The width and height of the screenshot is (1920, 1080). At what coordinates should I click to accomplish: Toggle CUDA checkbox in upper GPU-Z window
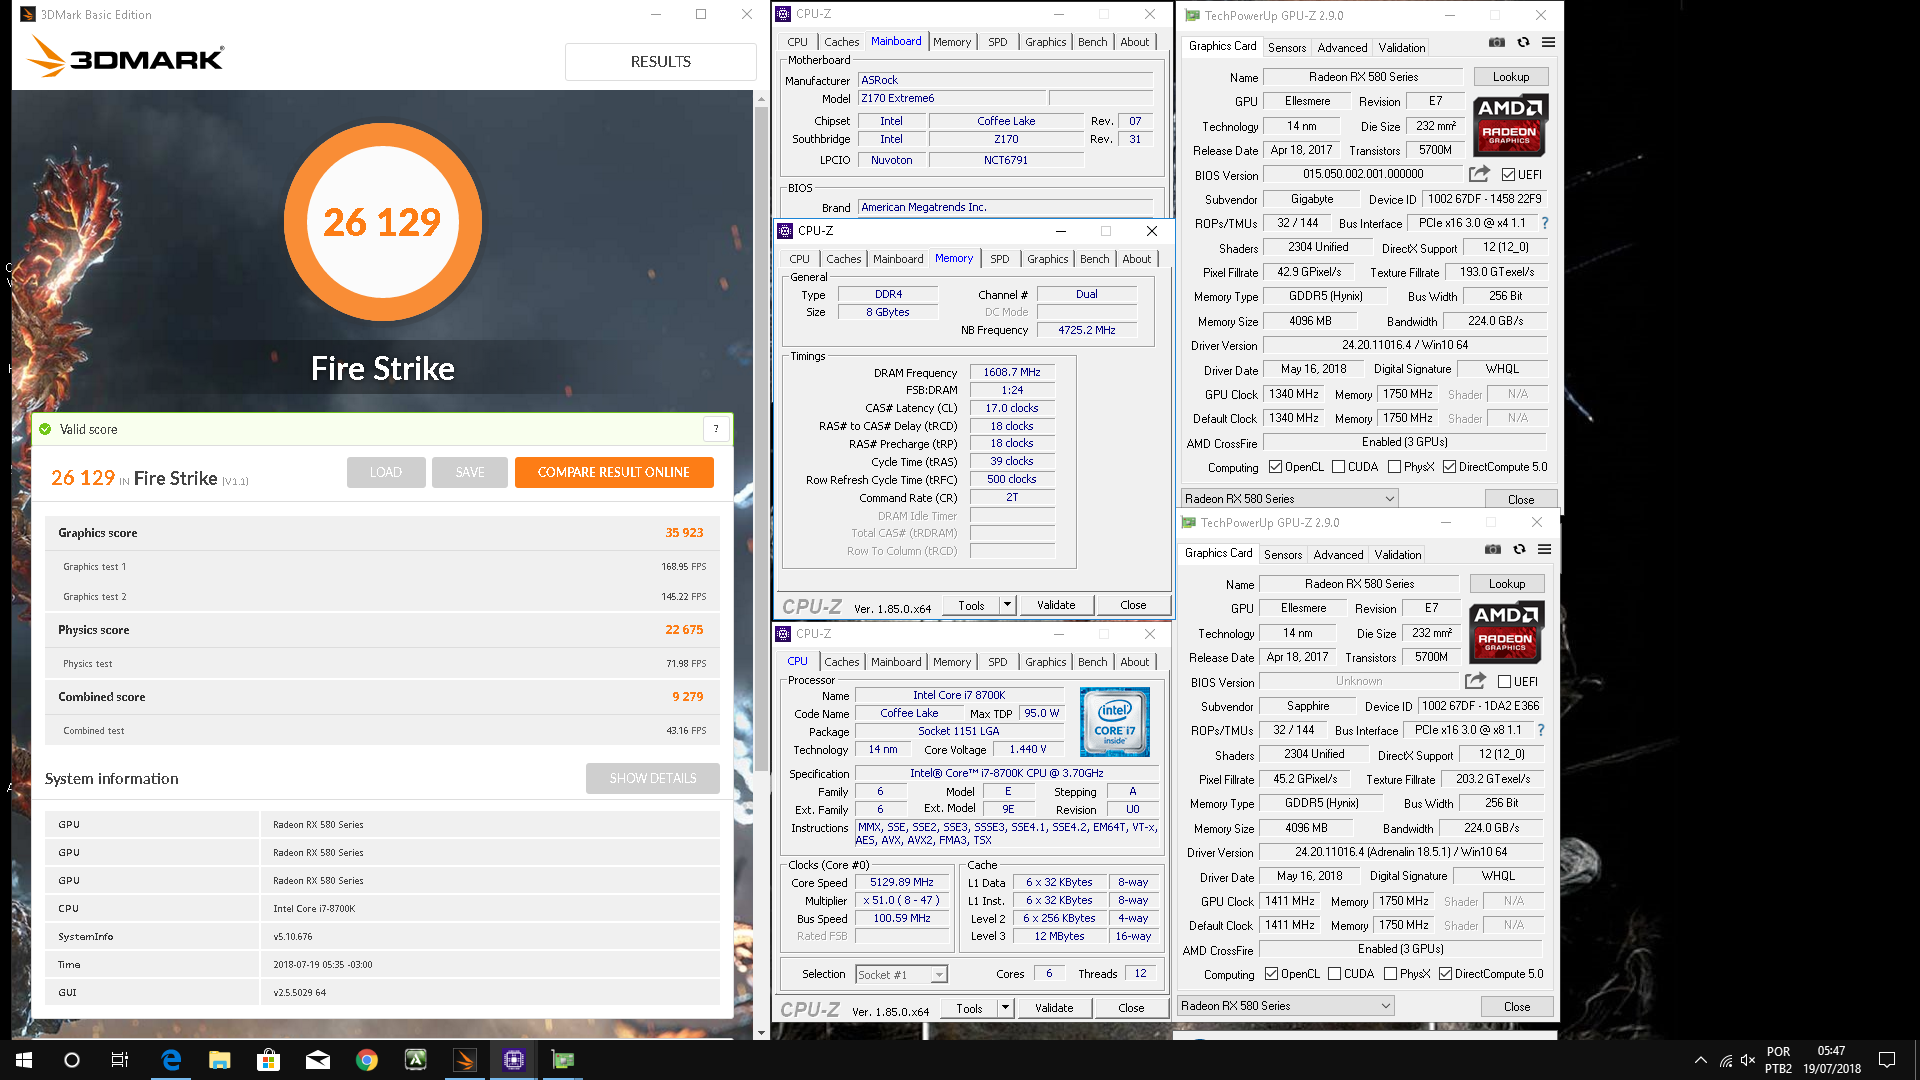pos(1338,467)
